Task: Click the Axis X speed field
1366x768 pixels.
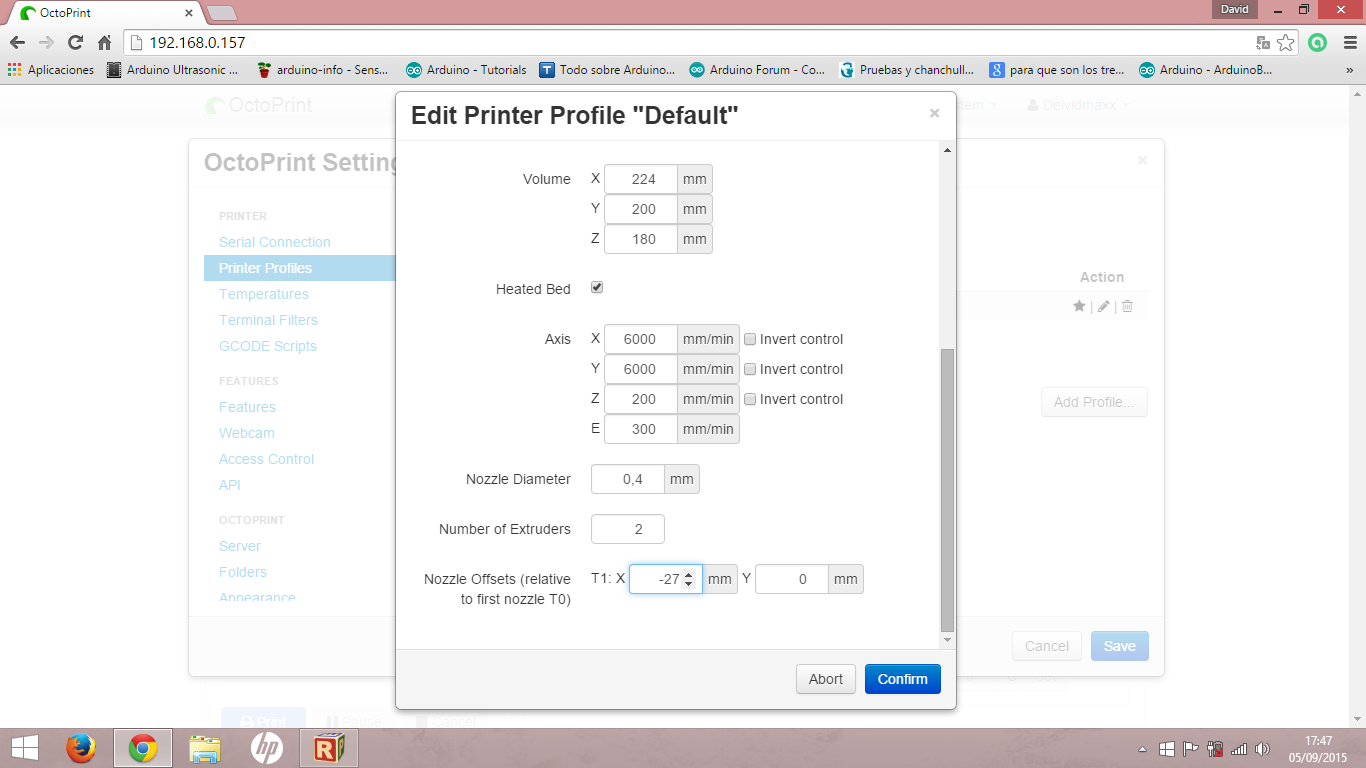Action: (641, 339)
